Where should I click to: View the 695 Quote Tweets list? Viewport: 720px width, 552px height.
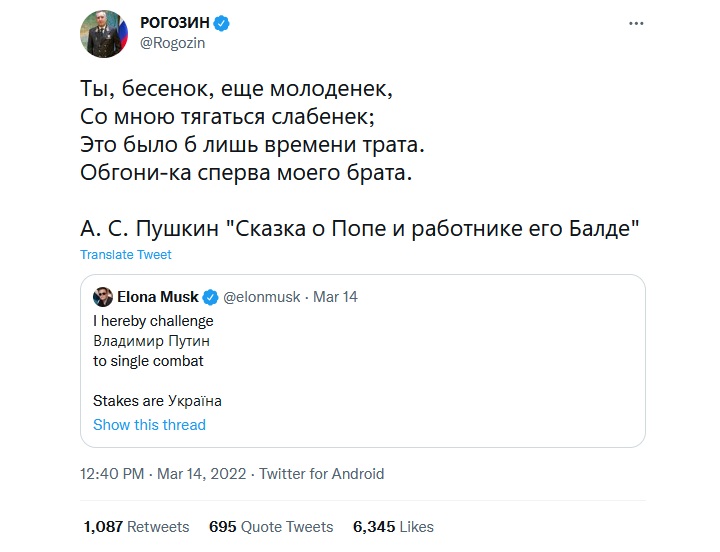[x=271, y=526]
